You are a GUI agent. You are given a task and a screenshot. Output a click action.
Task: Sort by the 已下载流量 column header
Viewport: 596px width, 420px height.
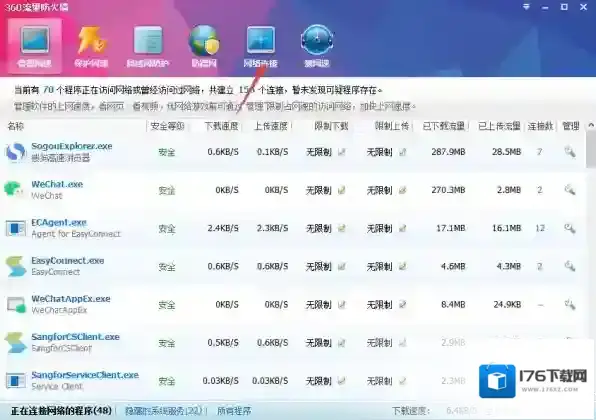click(444, 126)
